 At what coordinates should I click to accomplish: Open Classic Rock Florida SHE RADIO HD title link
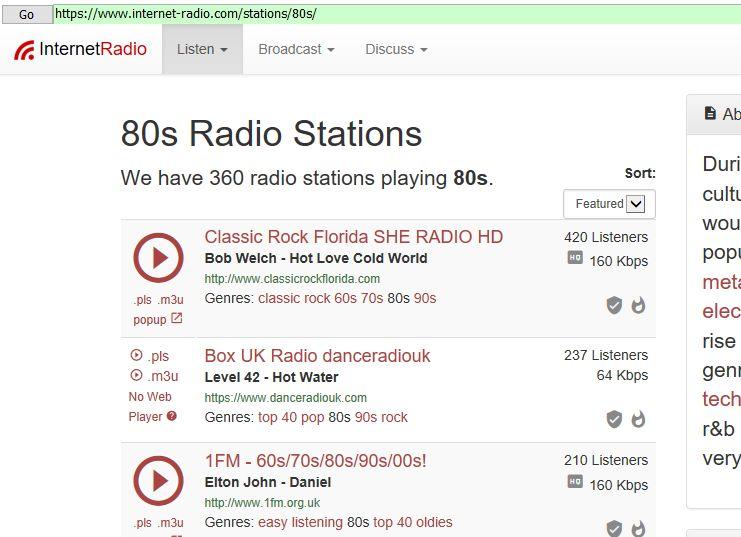click(353, 237)
